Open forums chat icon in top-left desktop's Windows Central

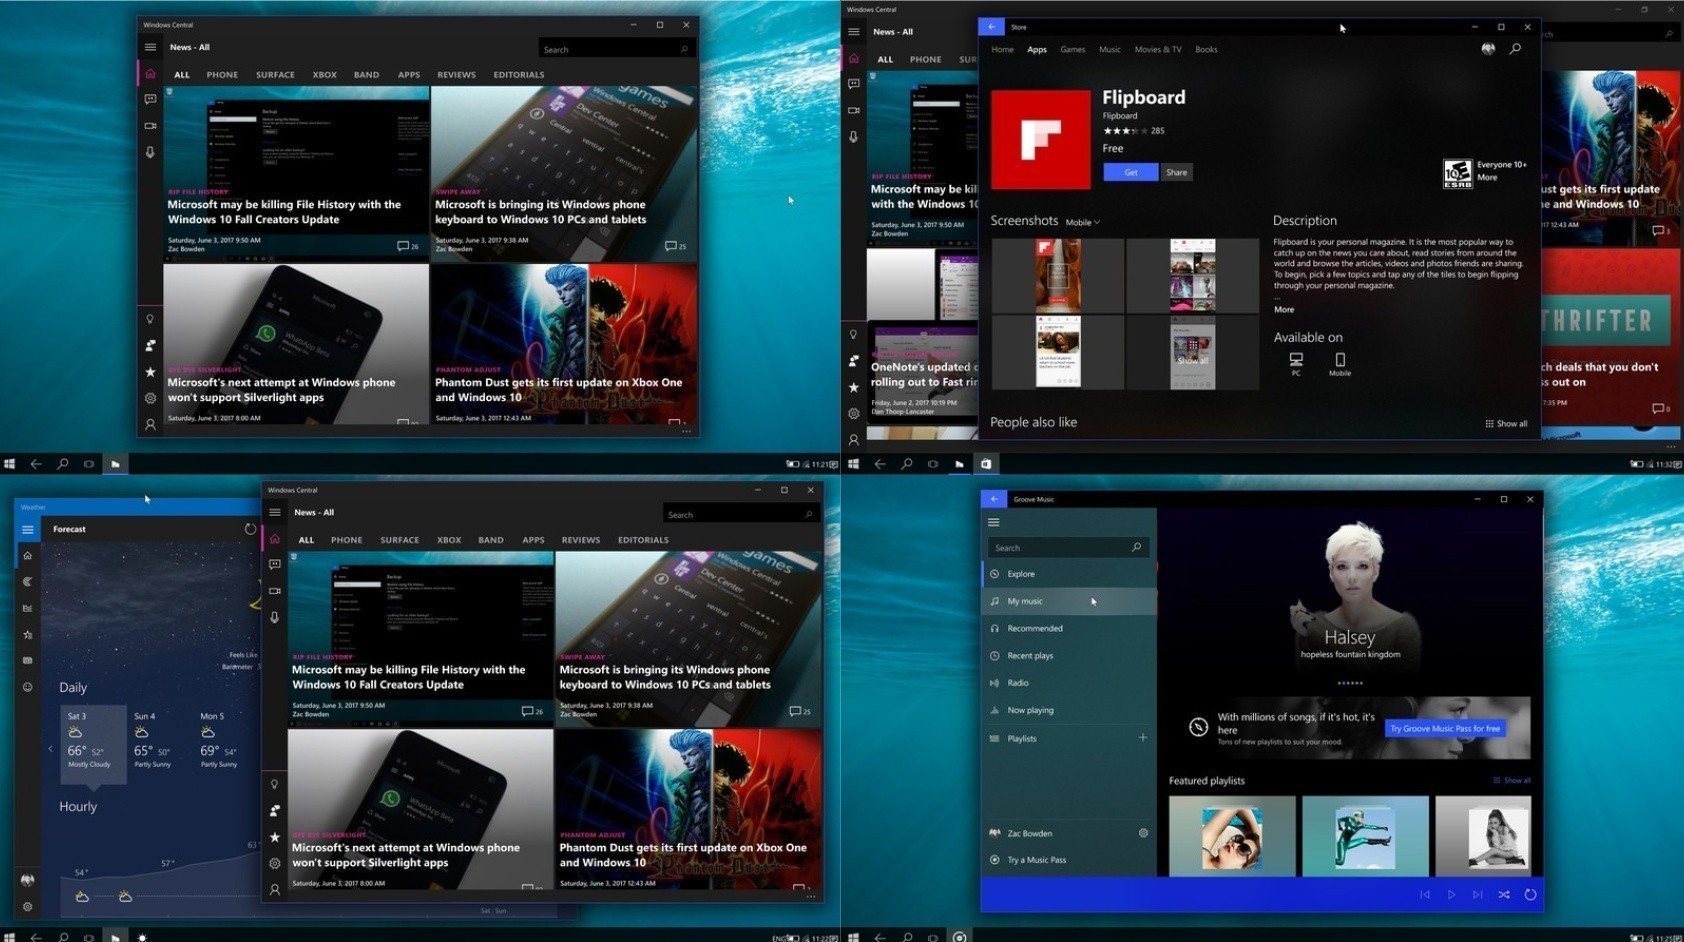tap(150, 99)
